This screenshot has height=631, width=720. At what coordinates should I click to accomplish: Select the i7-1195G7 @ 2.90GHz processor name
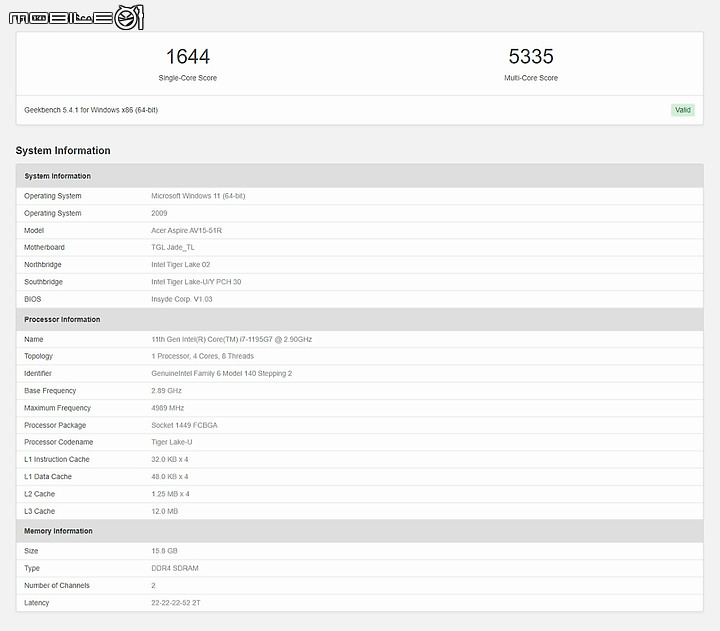[x=231, y=339]
